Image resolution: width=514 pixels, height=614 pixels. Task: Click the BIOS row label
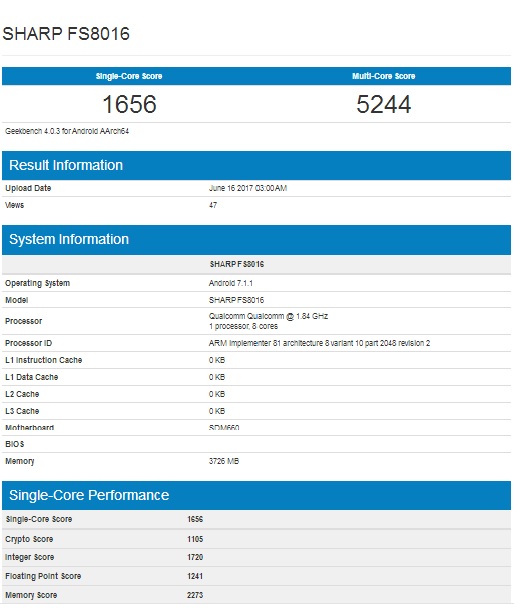click(x=14, y=444)
